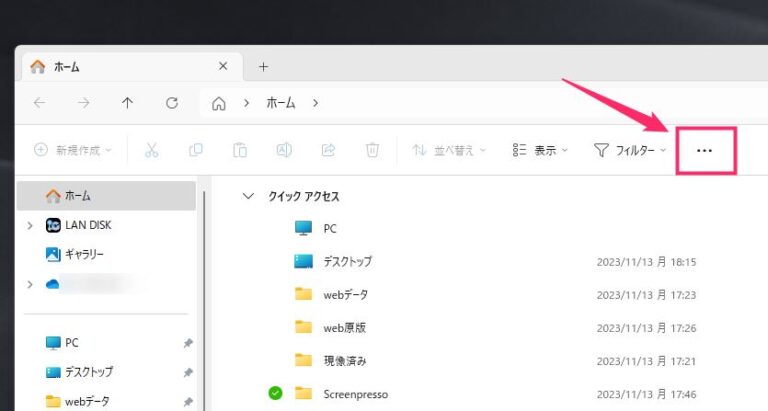Open the 表示 view dropdown
Viewport: 768px width, 411px height.
point(540,150)
